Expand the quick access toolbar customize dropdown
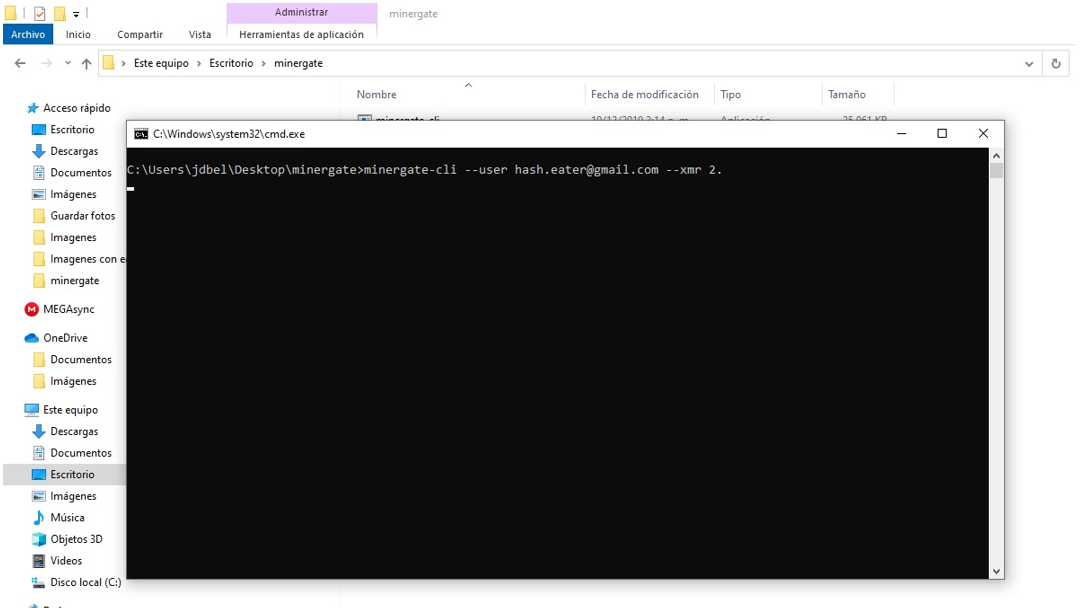The width and height of the screenshot is (1087, 608). [76, 14]
